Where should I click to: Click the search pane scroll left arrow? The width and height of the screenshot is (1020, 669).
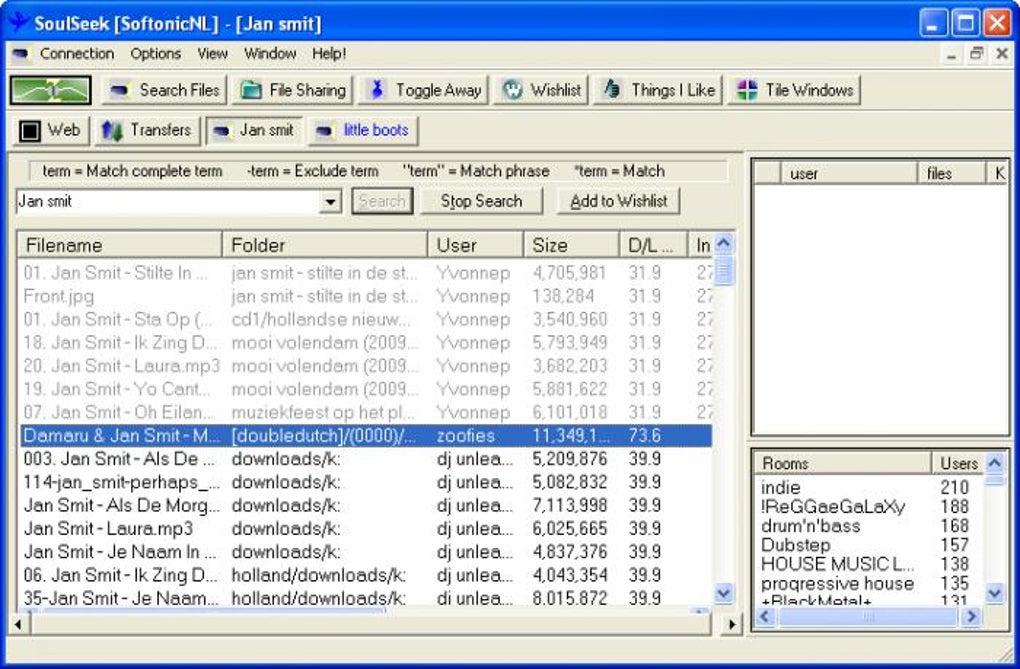(18, 625)
